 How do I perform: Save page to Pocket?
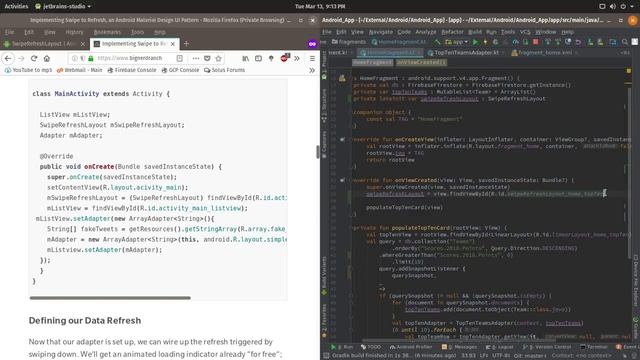pyautogui.click(x=207, y=58)
